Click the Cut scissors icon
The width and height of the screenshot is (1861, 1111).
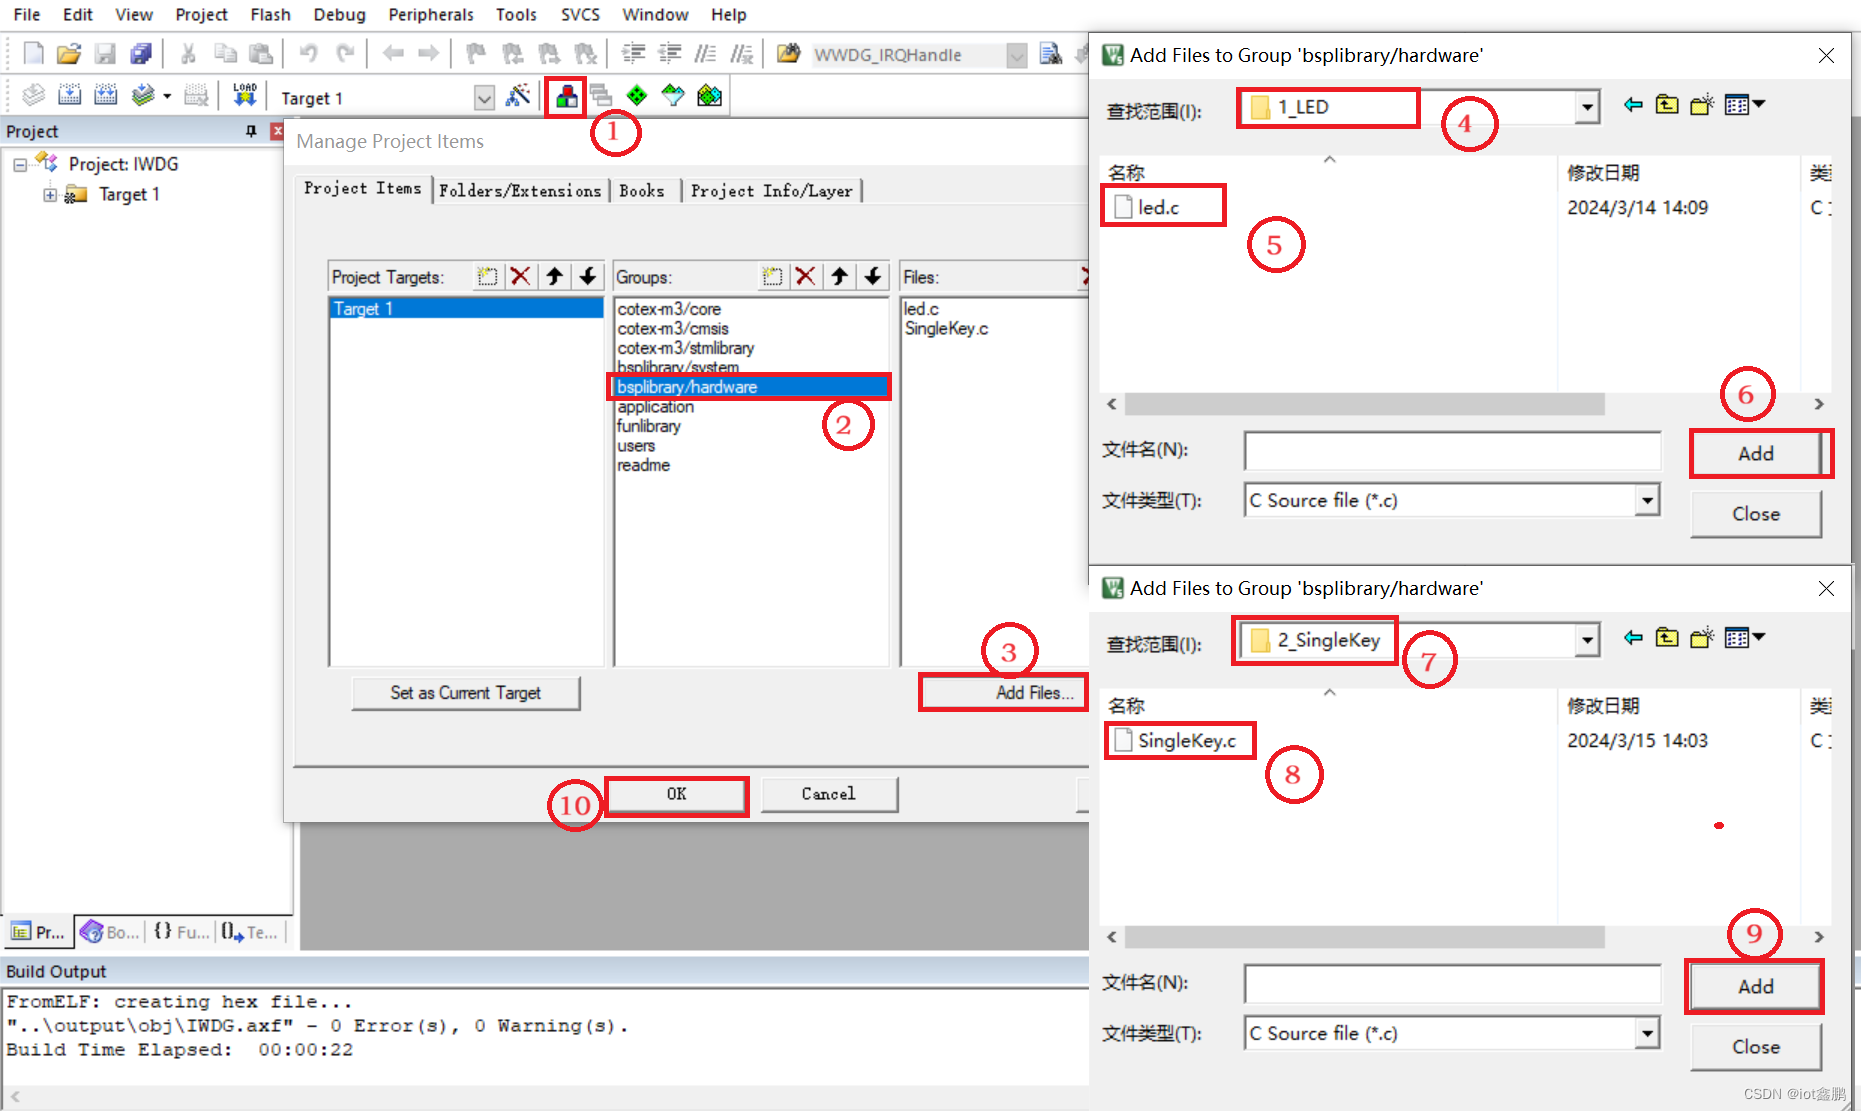click(x=188, y=54)
